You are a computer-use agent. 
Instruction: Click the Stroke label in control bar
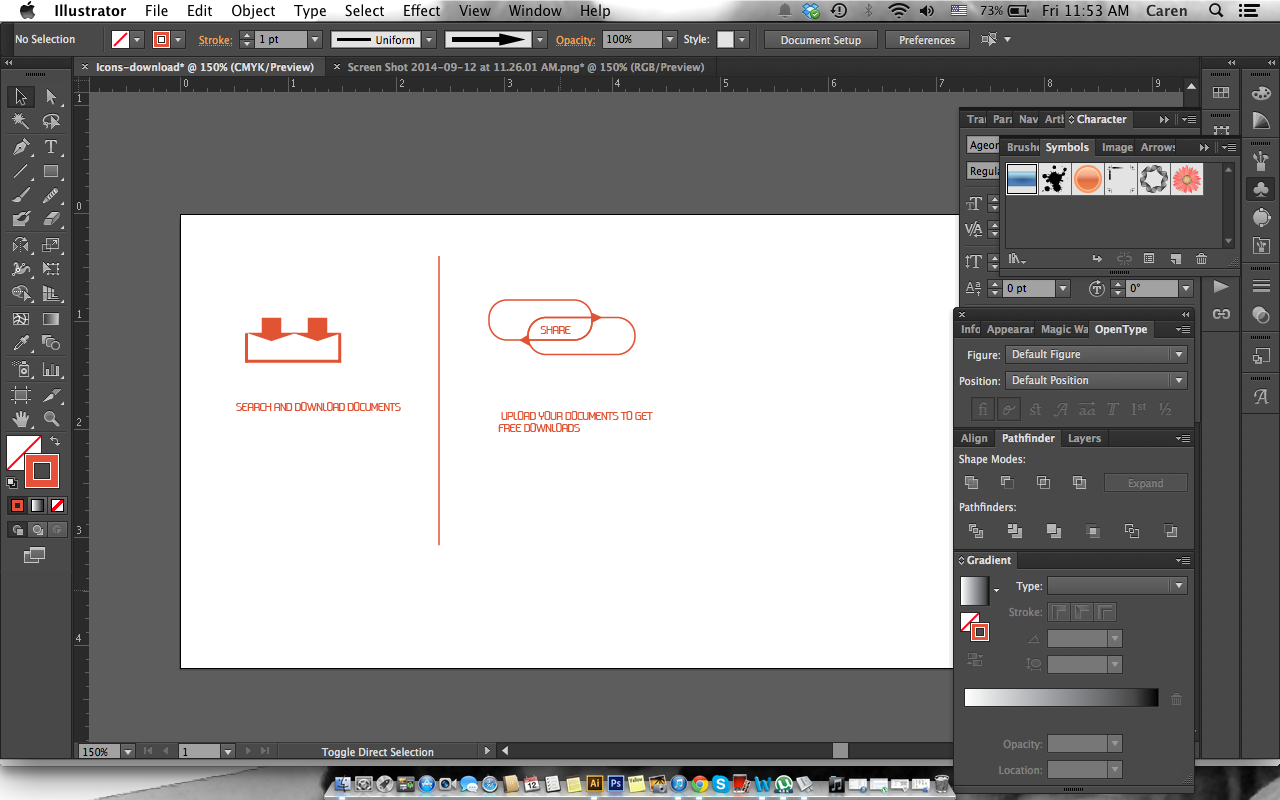(x=215, y=40)
